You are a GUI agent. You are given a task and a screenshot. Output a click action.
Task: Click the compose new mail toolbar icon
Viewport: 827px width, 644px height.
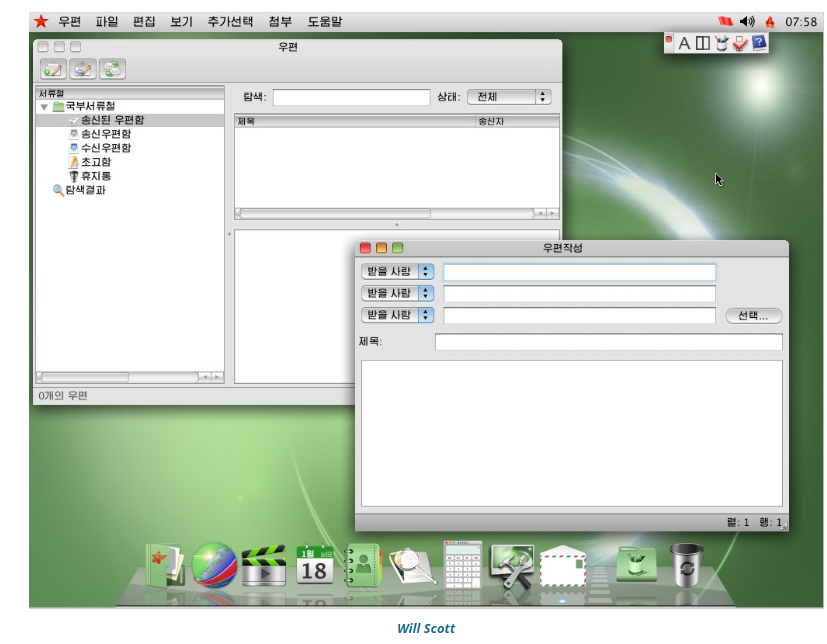click(53, 69)
